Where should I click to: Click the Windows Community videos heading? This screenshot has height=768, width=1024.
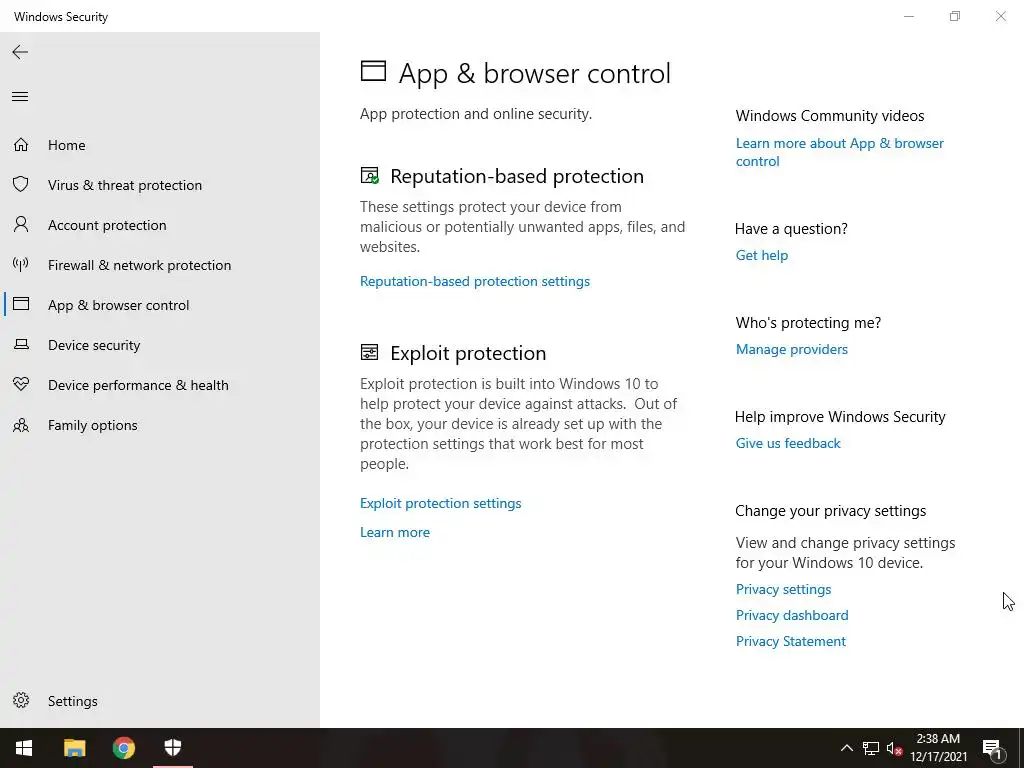pos(830,116)
